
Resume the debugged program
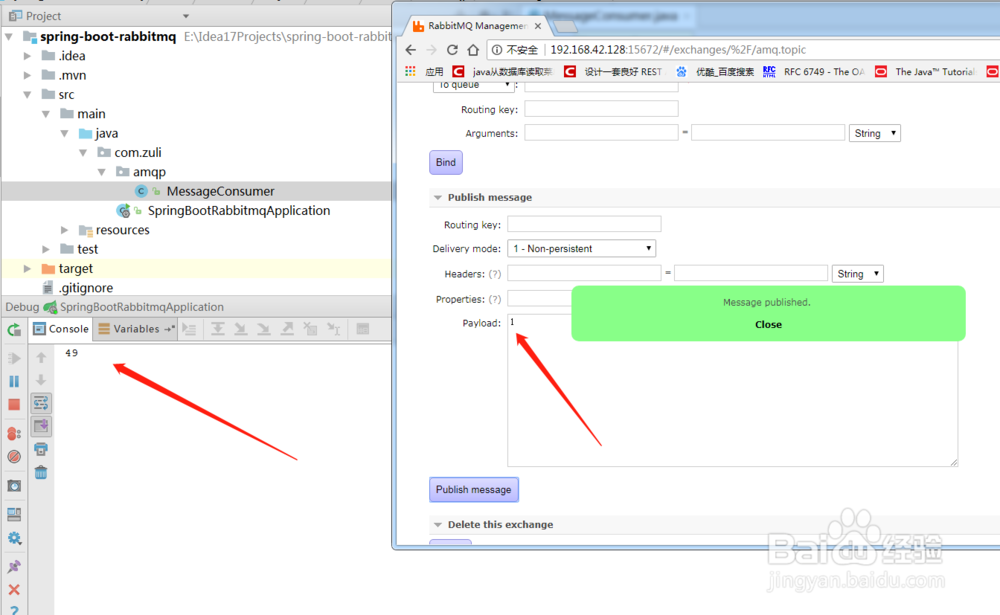[14, 358]
